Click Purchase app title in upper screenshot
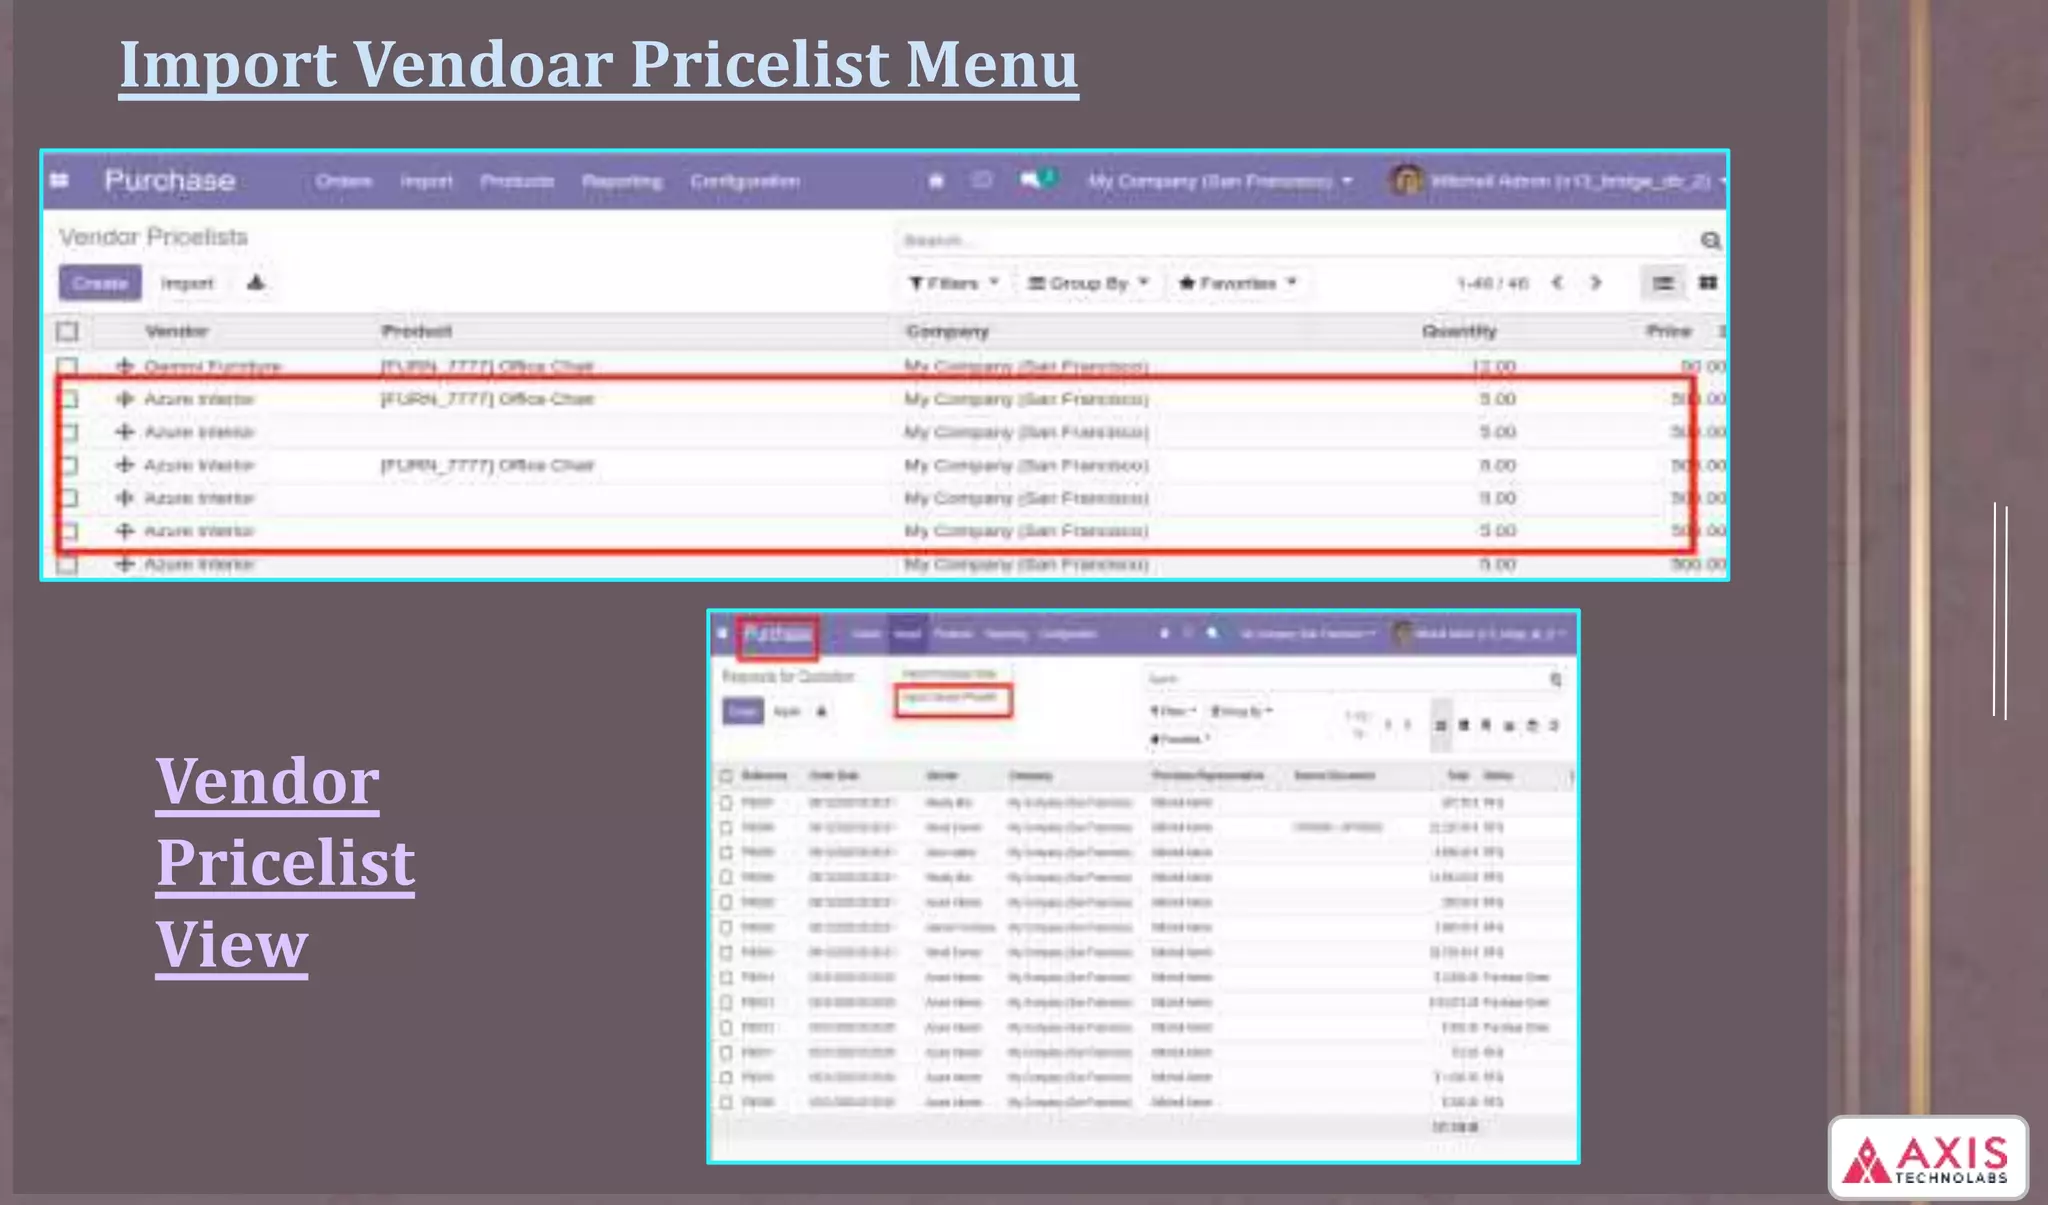 [x=170, y=180]
